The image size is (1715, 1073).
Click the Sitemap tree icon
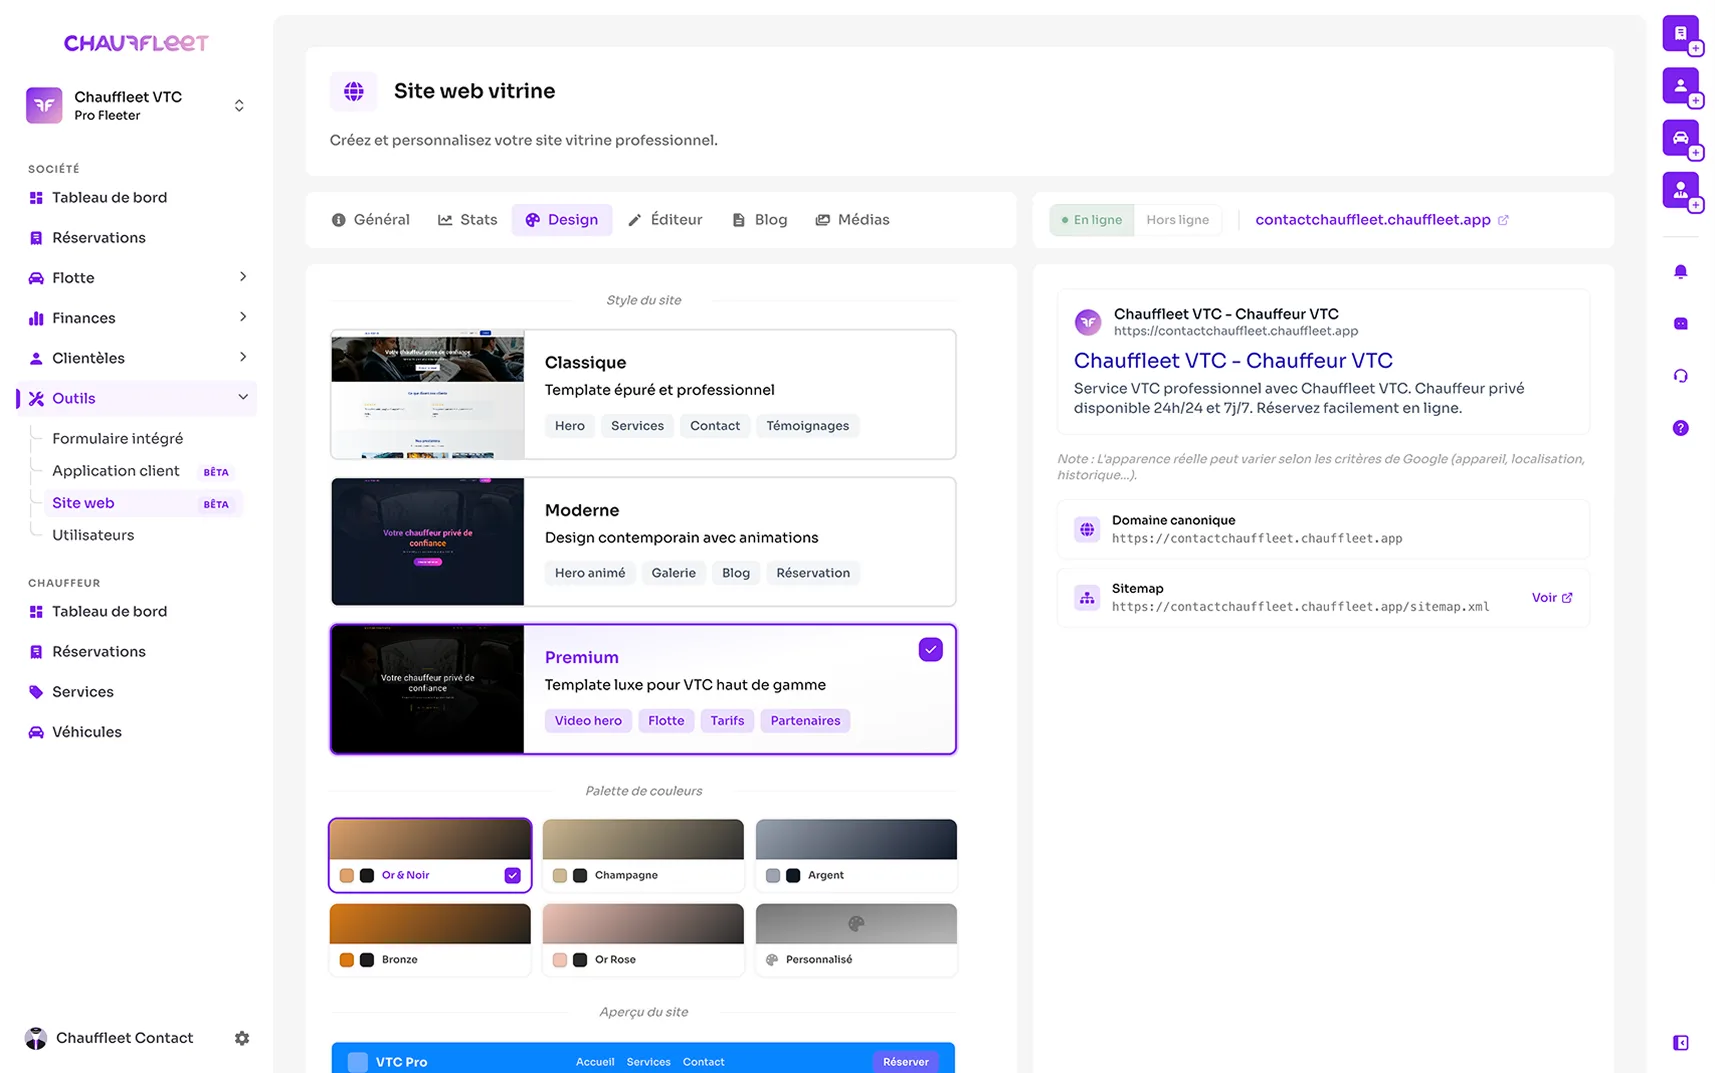[x=1087, y=598]
